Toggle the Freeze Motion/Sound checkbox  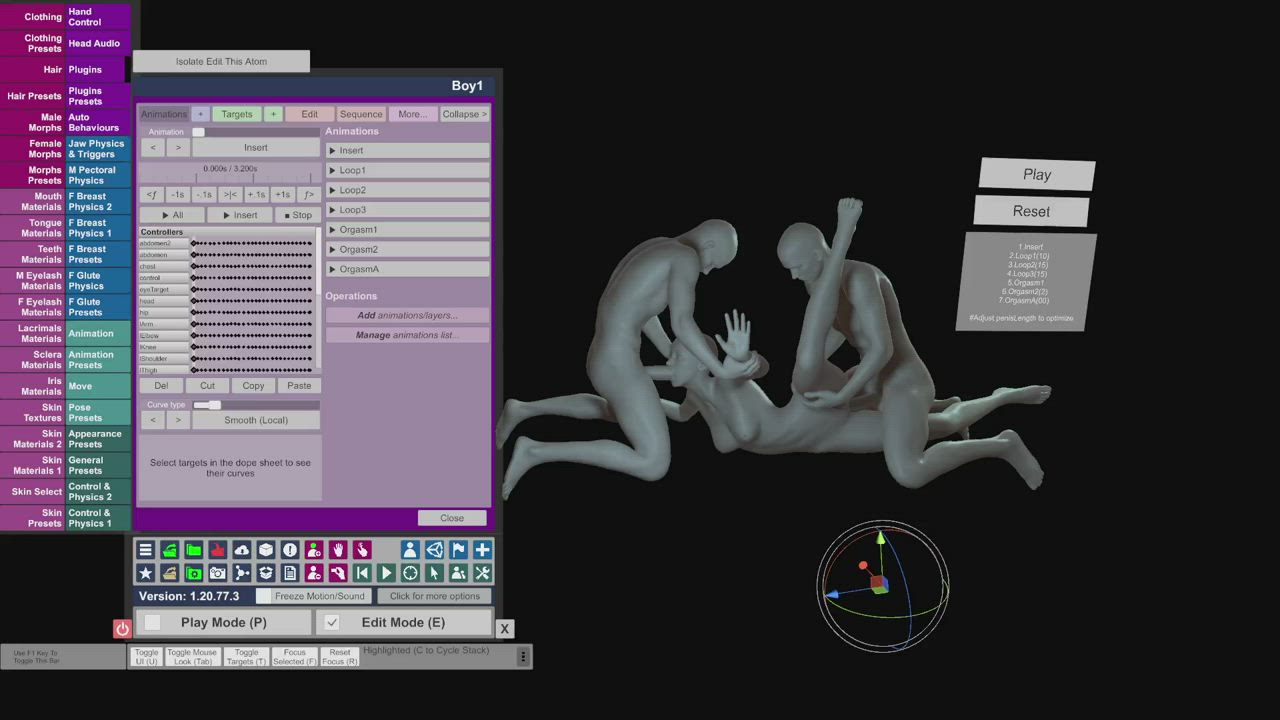[264, 596]
